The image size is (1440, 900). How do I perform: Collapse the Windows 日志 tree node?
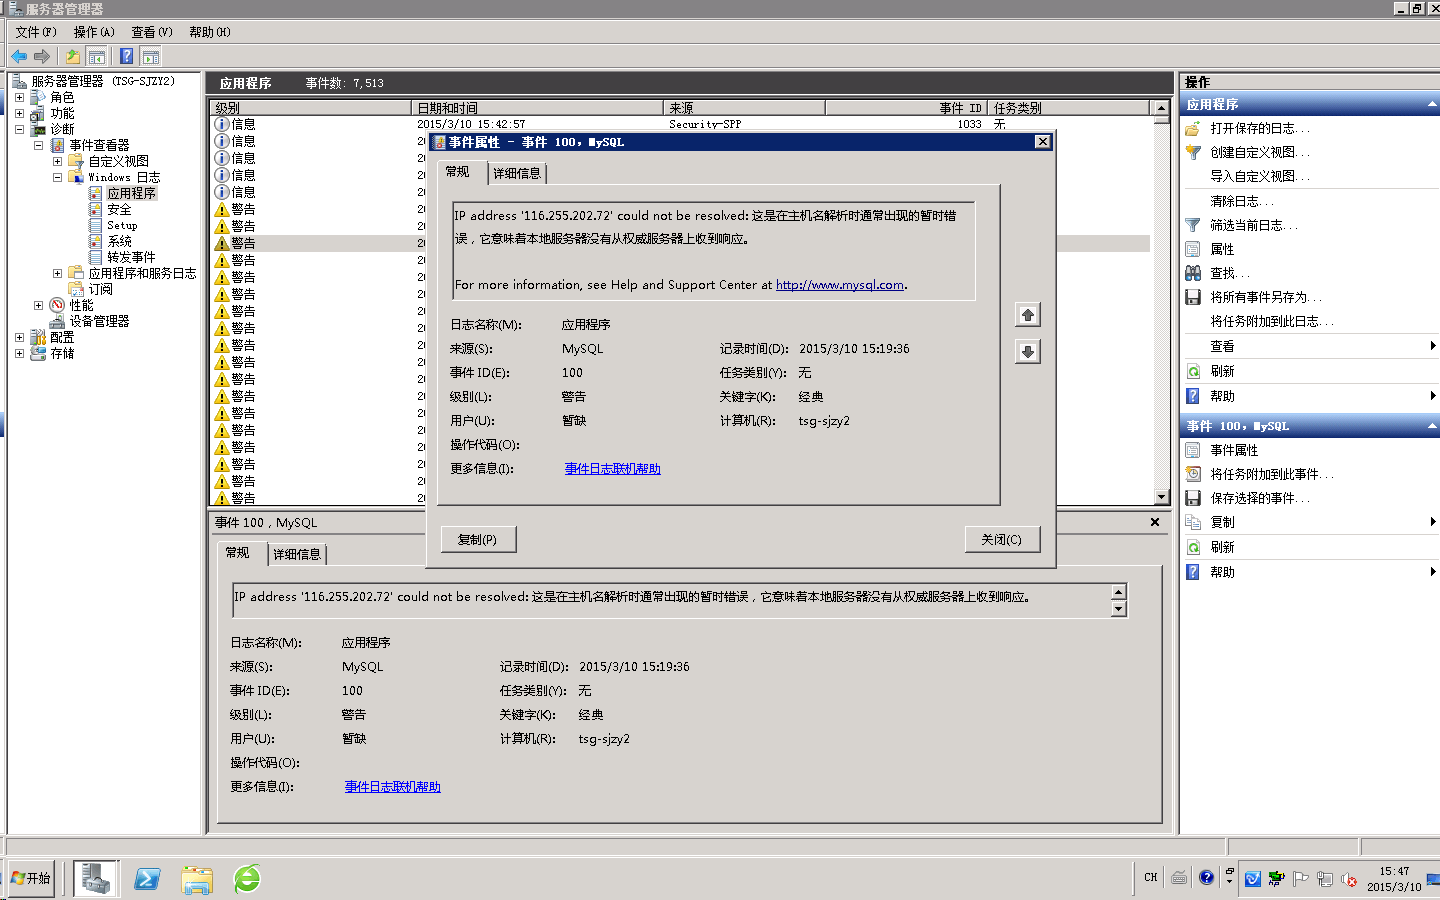57,177
